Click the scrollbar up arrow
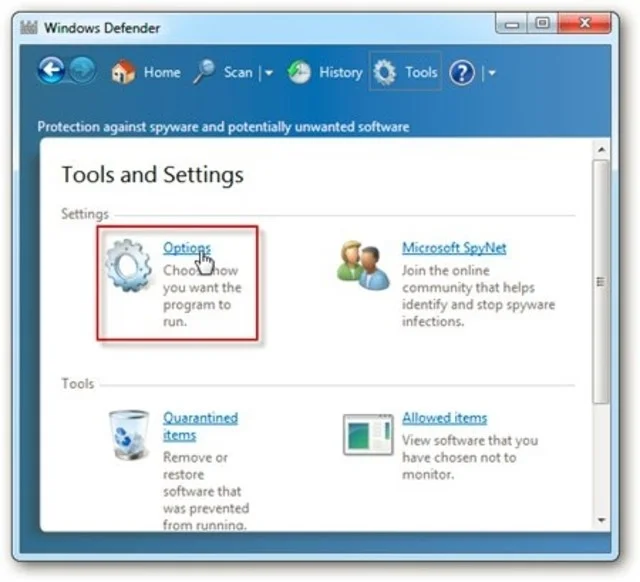The width and height of the screenshot is (640, 582). [601, 150]
